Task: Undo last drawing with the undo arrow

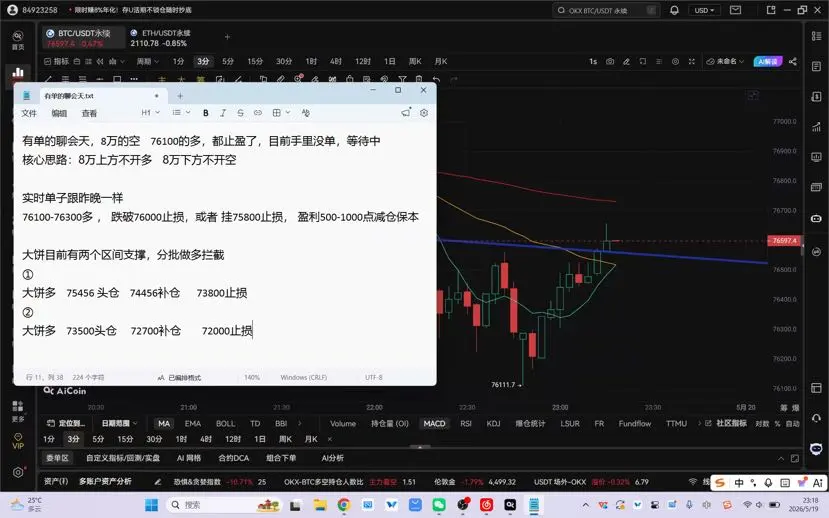Action: (x=436, y=80)
